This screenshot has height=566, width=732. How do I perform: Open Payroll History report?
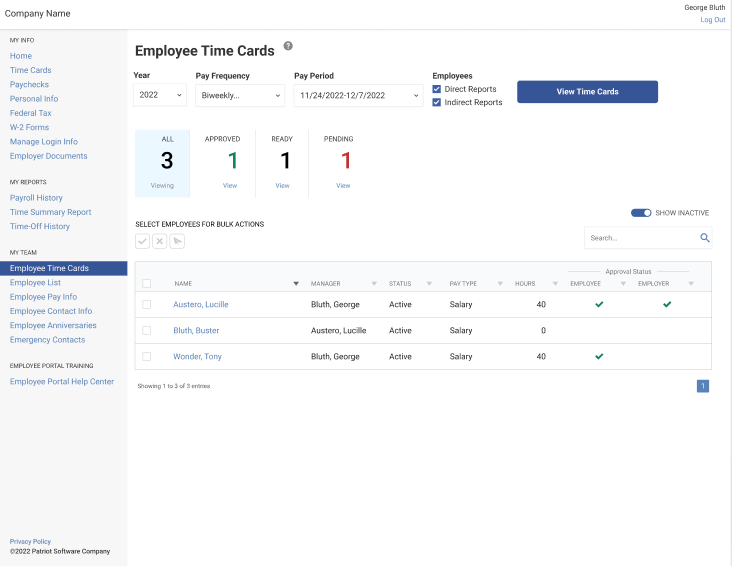tap(36, 198)
